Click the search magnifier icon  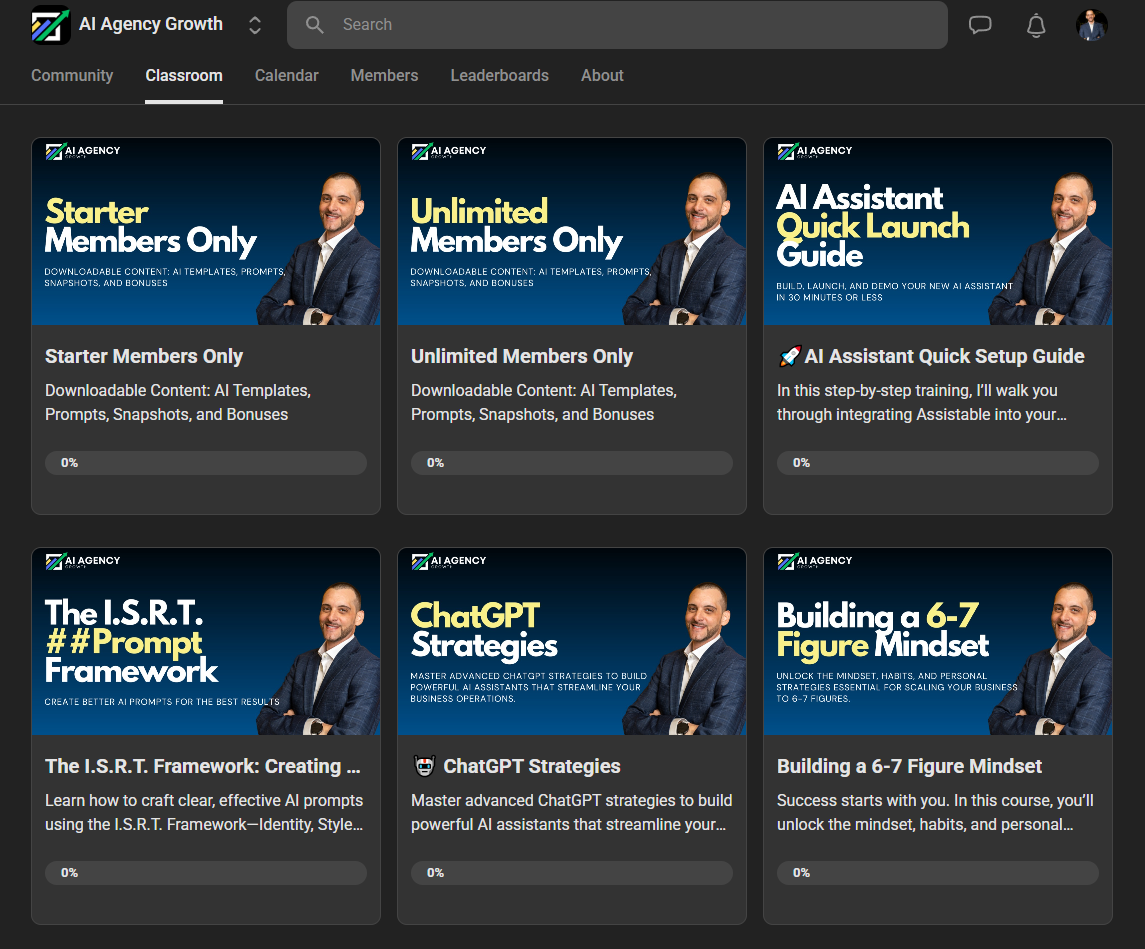(315, 25)
